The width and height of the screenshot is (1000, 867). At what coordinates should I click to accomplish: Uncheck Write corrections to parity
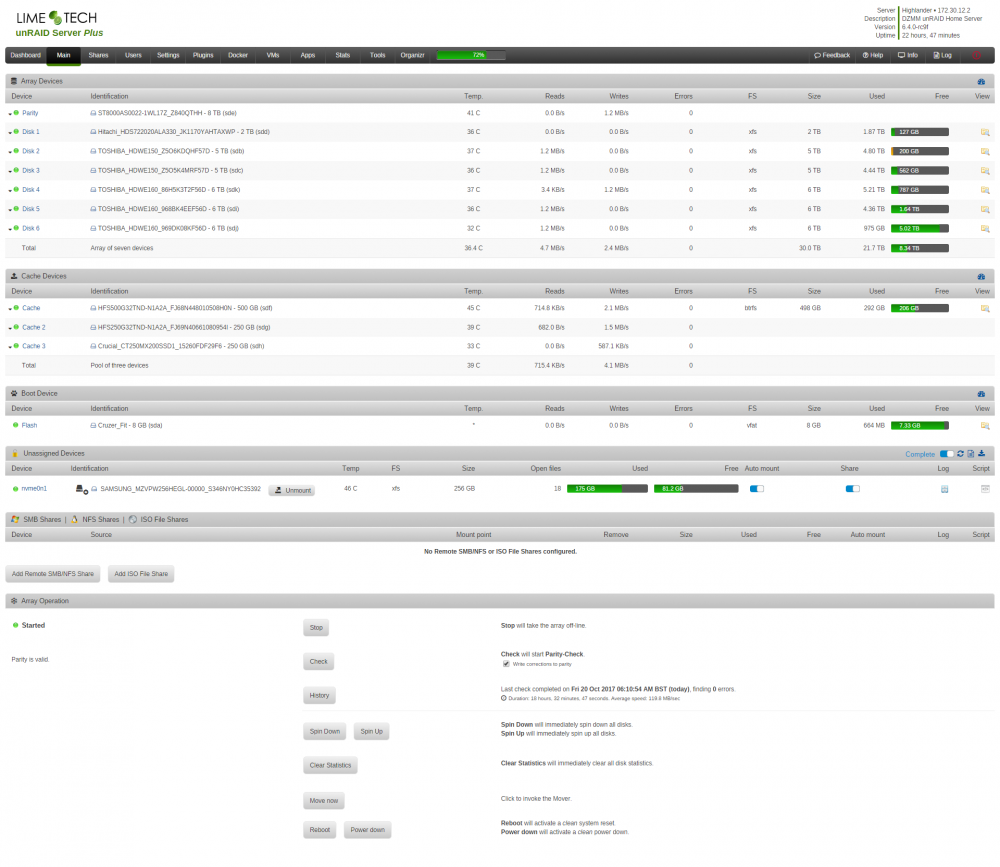click(x=506, y=664)
